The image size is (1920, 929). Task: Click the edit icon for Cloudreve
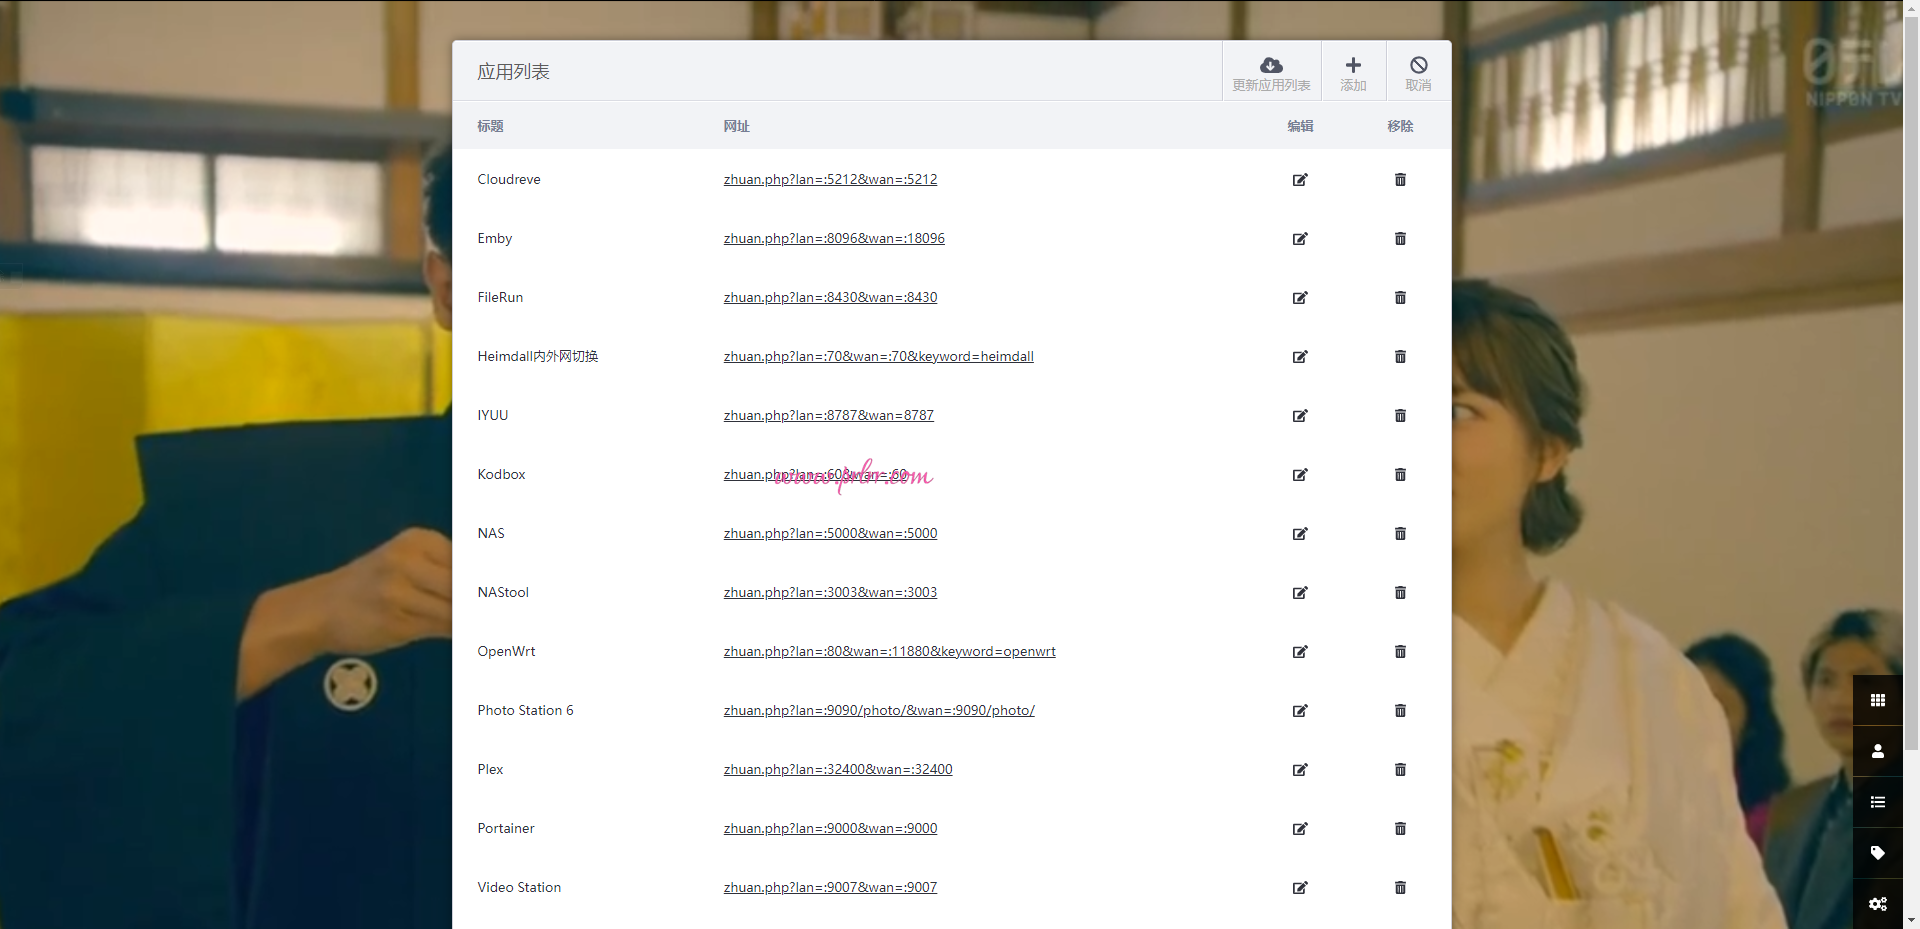click(1300, 180)
